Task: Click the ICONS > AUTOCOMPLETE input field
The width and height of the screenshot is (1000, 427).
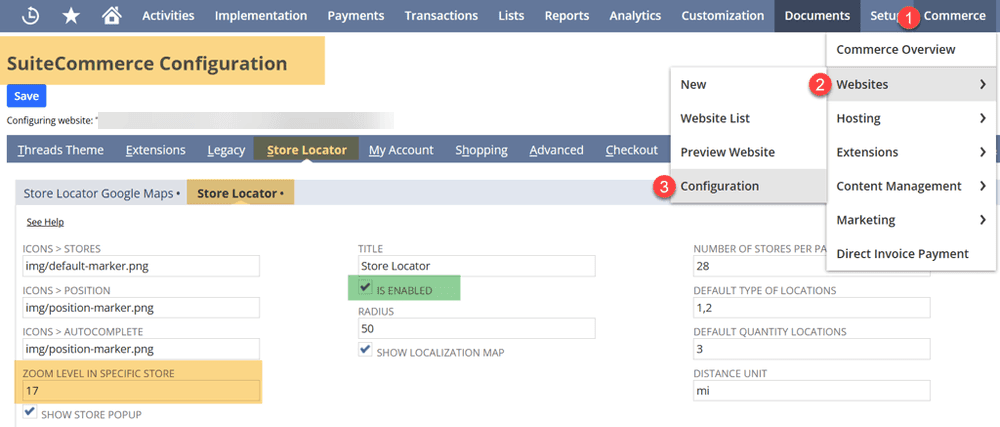Action: (x=141, y=349)
